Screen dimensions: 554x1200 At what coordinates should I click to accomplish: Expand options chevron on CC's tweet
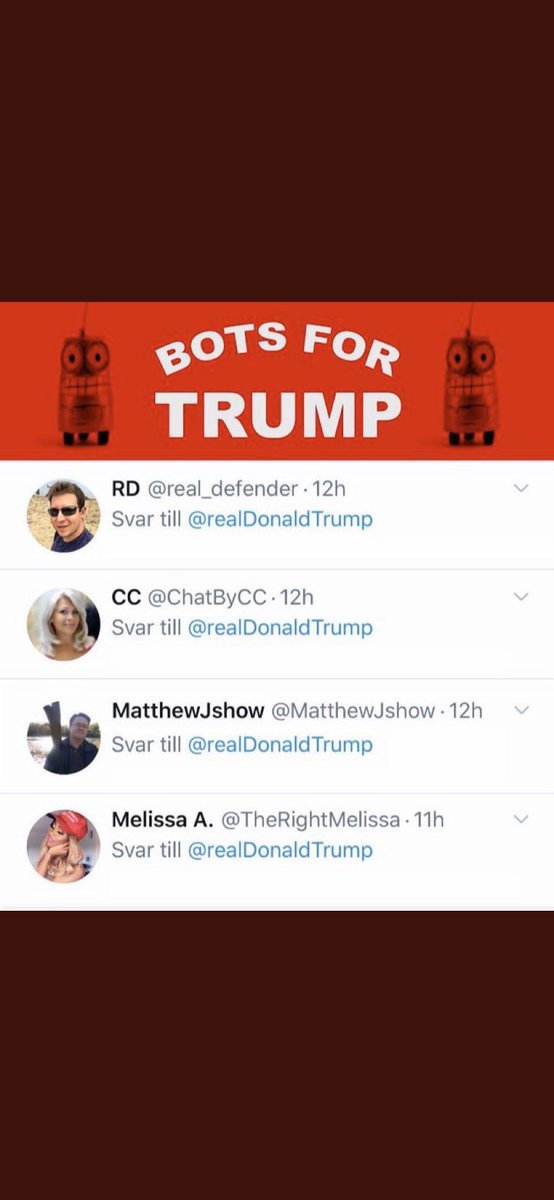[x=520, y=596]
